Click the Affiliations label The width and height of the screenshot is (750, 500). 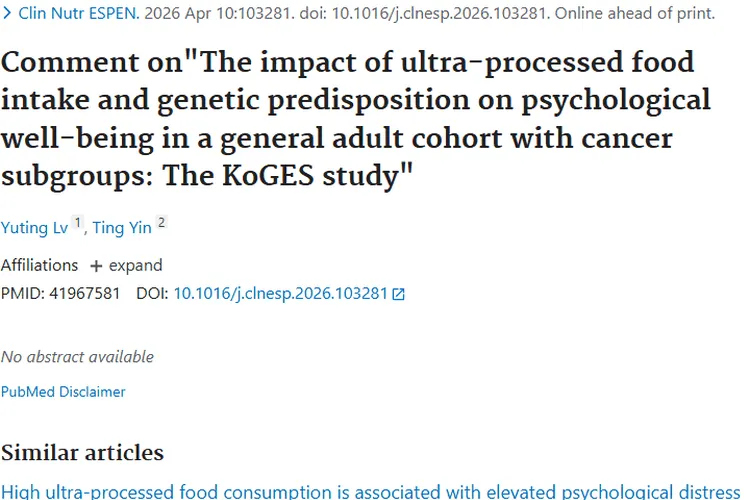(x=39, y=265)
